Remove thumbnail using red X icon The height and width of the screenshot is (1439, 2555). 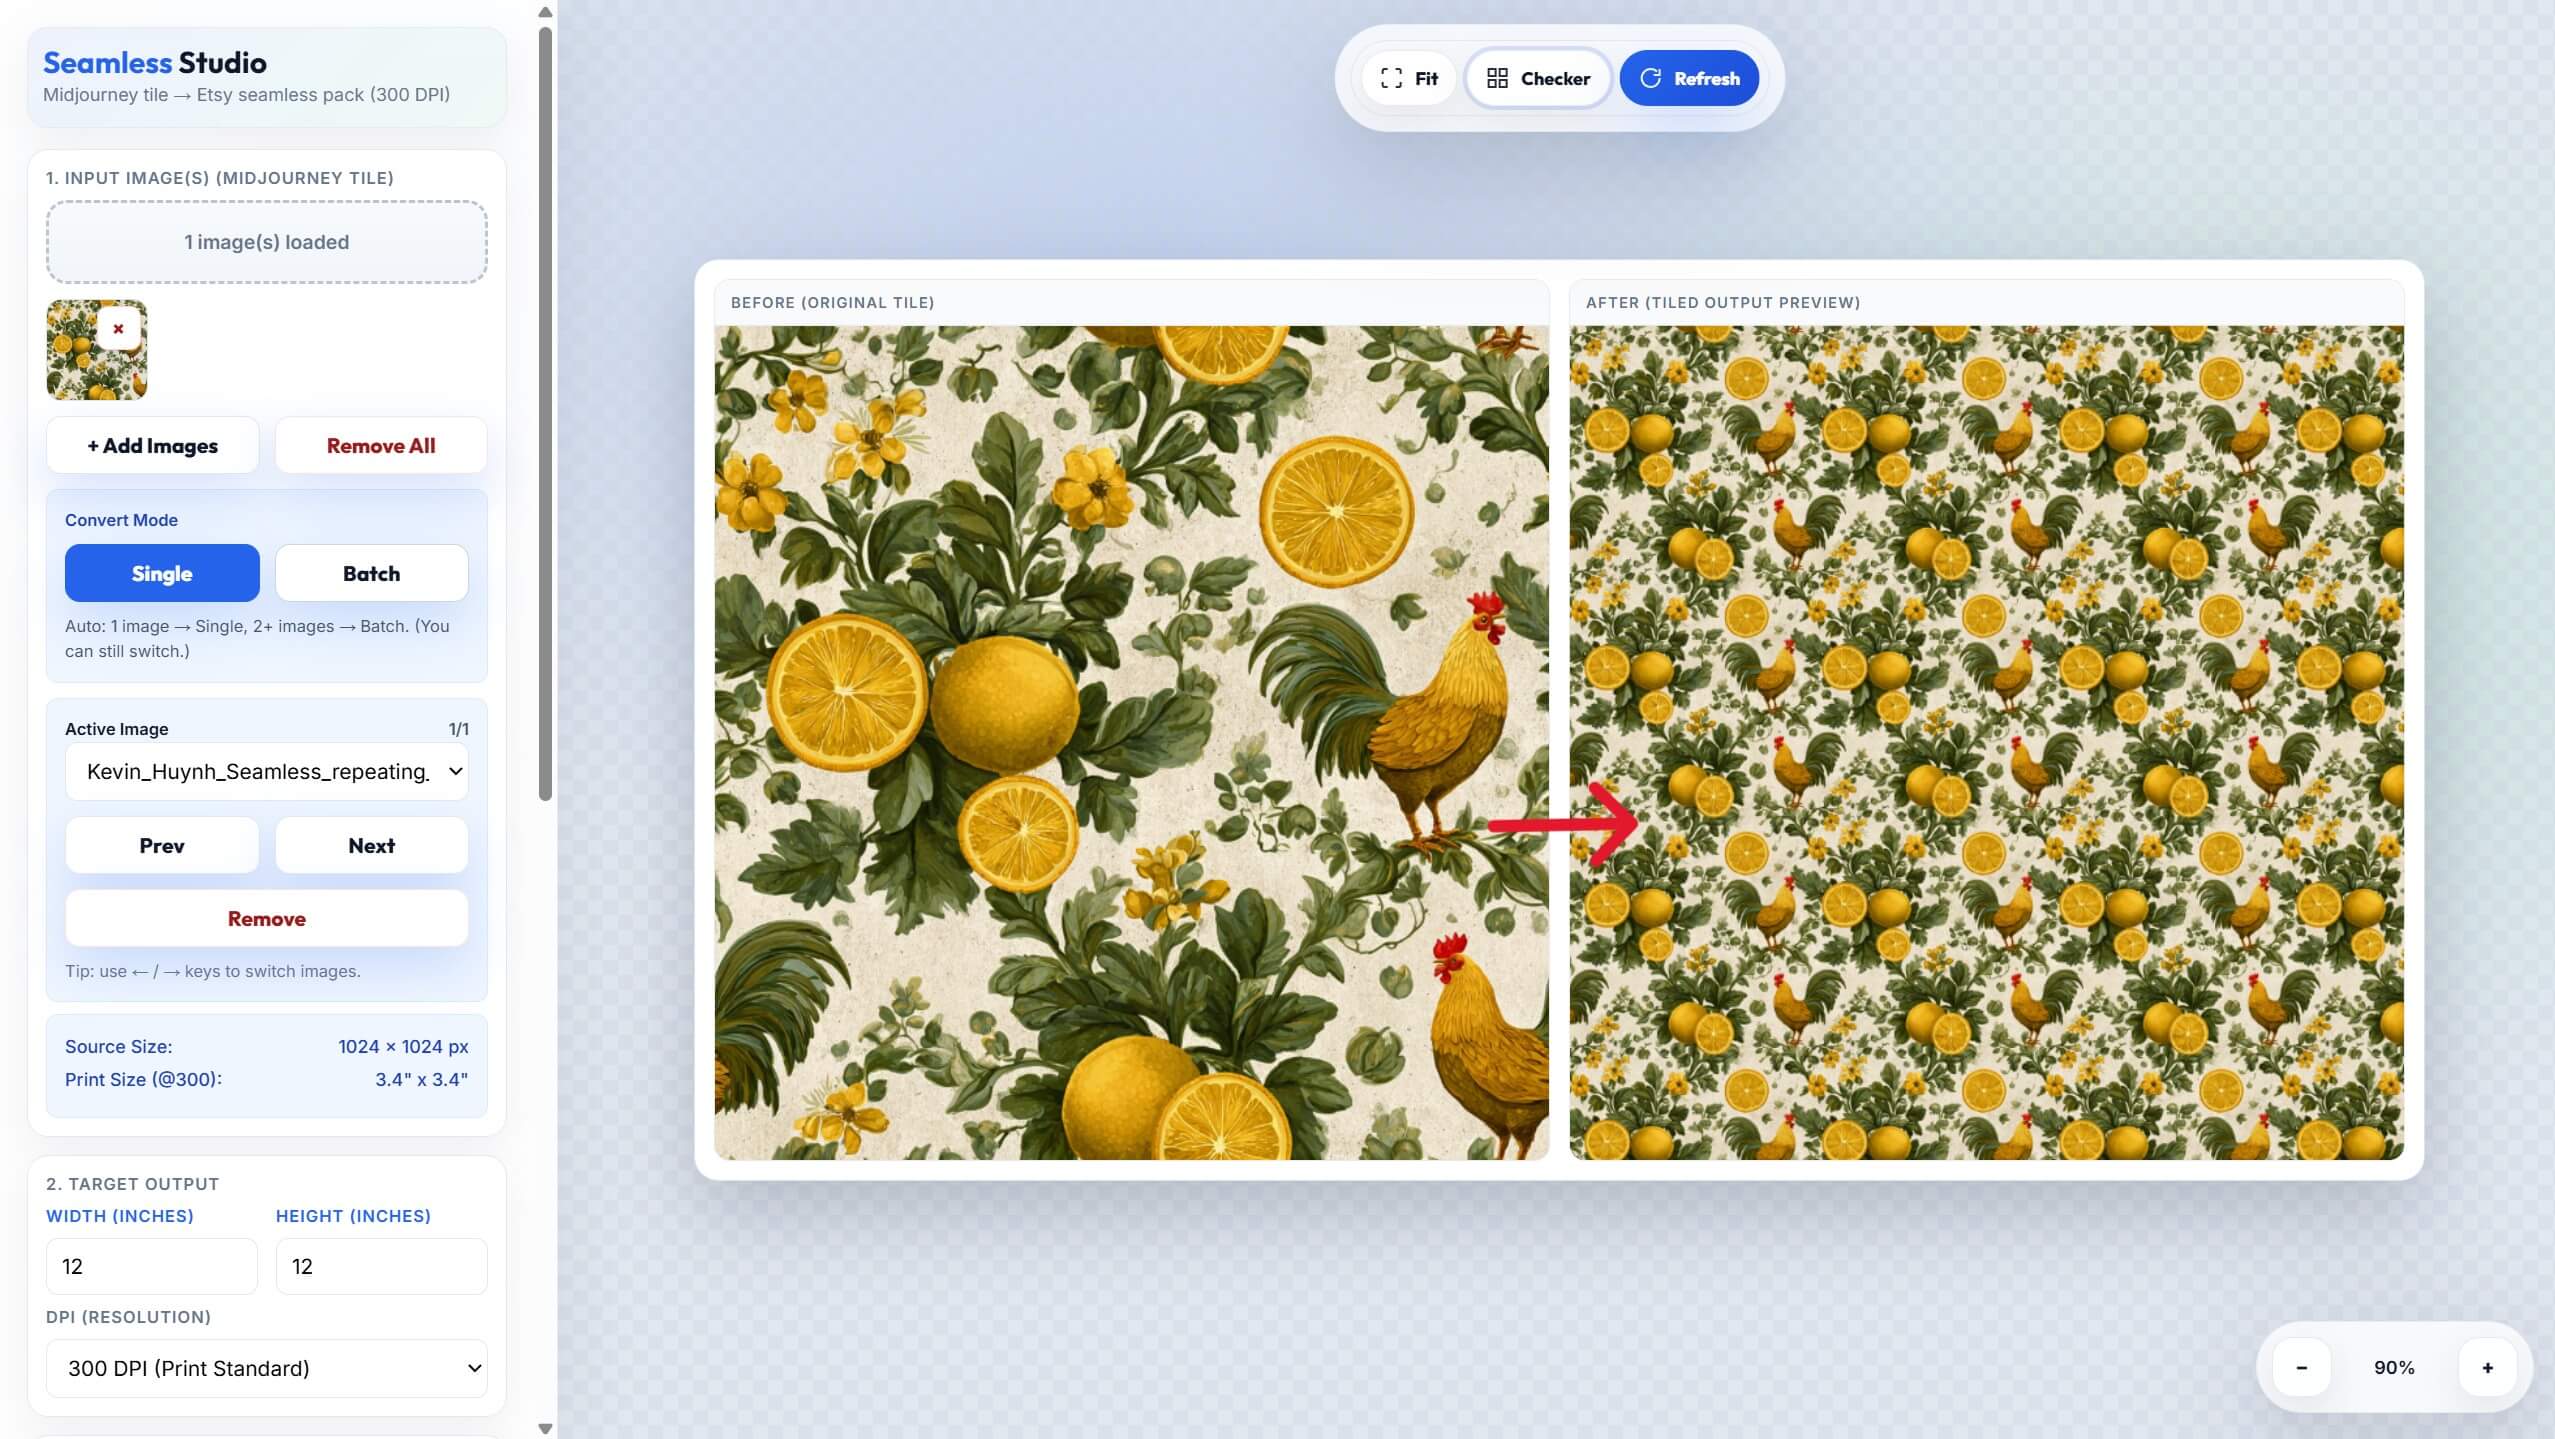click(118, 329)
